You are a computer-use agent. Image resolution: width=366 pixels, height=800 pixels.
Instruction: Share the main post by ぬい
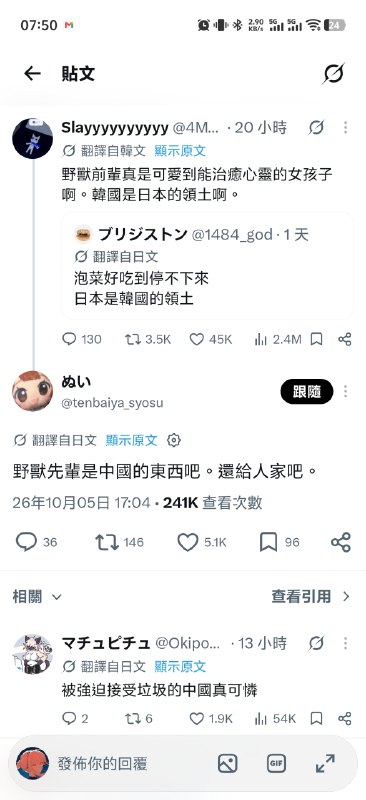click(341, 542)
